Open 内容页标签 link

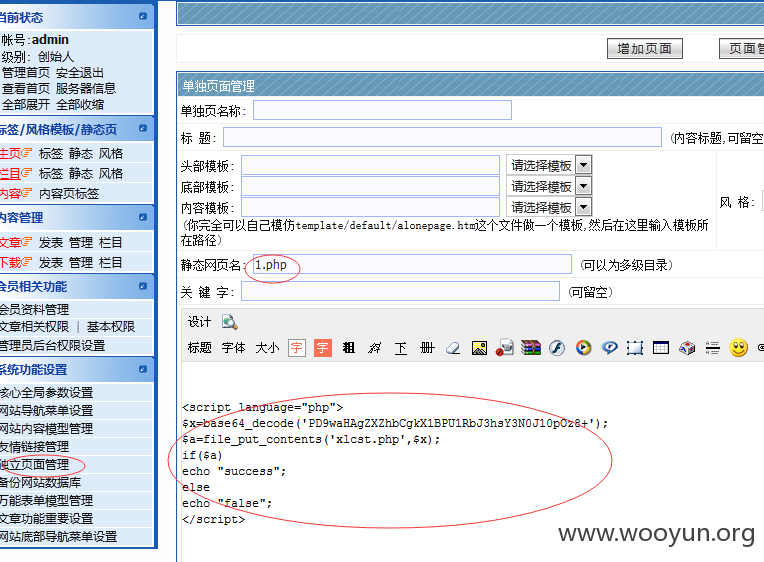(x=69, y=194)
